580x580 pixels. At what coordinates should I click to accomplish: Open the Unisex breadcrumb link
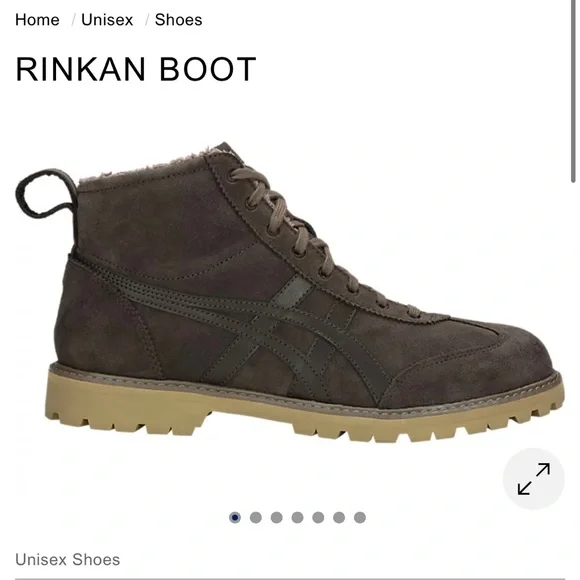pyautogui.click(x=107, y=20)
